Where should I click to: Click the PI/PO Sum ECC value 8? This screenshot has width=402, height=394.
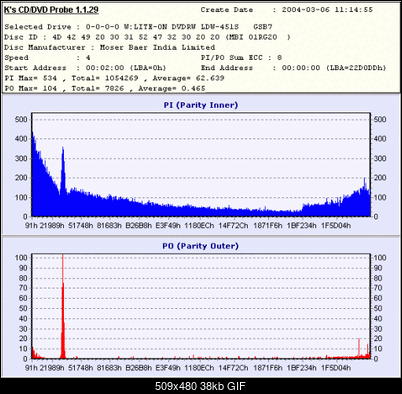coord(279,58)
